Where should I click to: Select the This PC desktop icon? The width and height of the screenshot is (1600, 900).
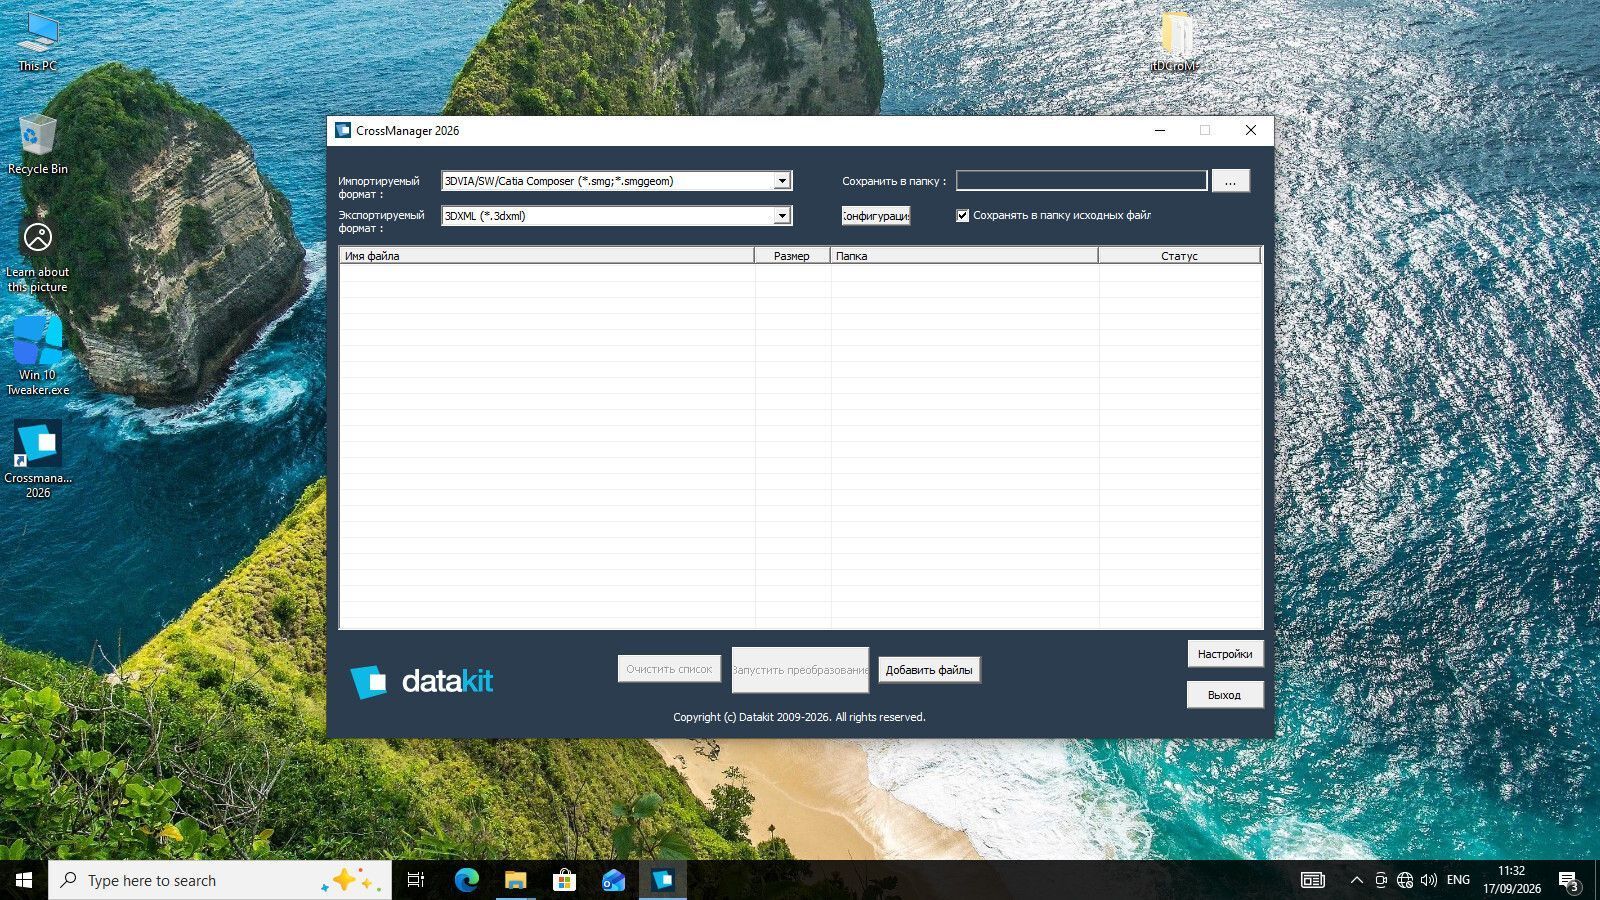pos(38,42)
